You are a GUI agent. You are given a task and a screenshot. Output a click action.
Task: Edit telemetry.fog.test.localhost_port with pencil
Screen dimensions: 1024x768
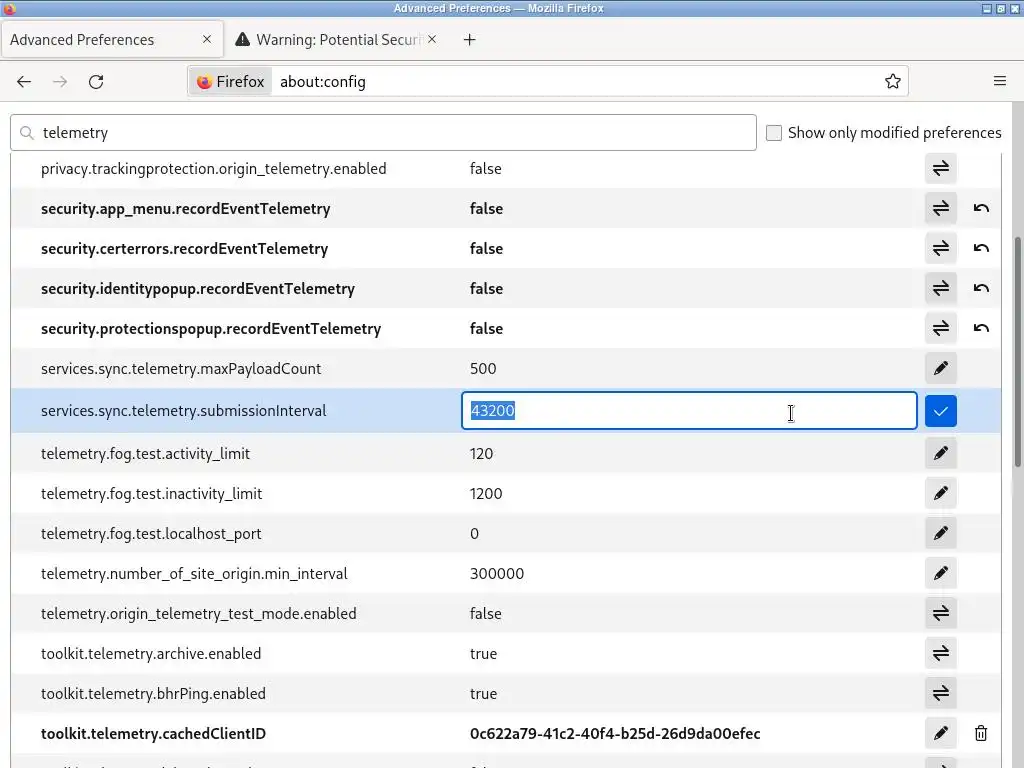coord(940,533)
